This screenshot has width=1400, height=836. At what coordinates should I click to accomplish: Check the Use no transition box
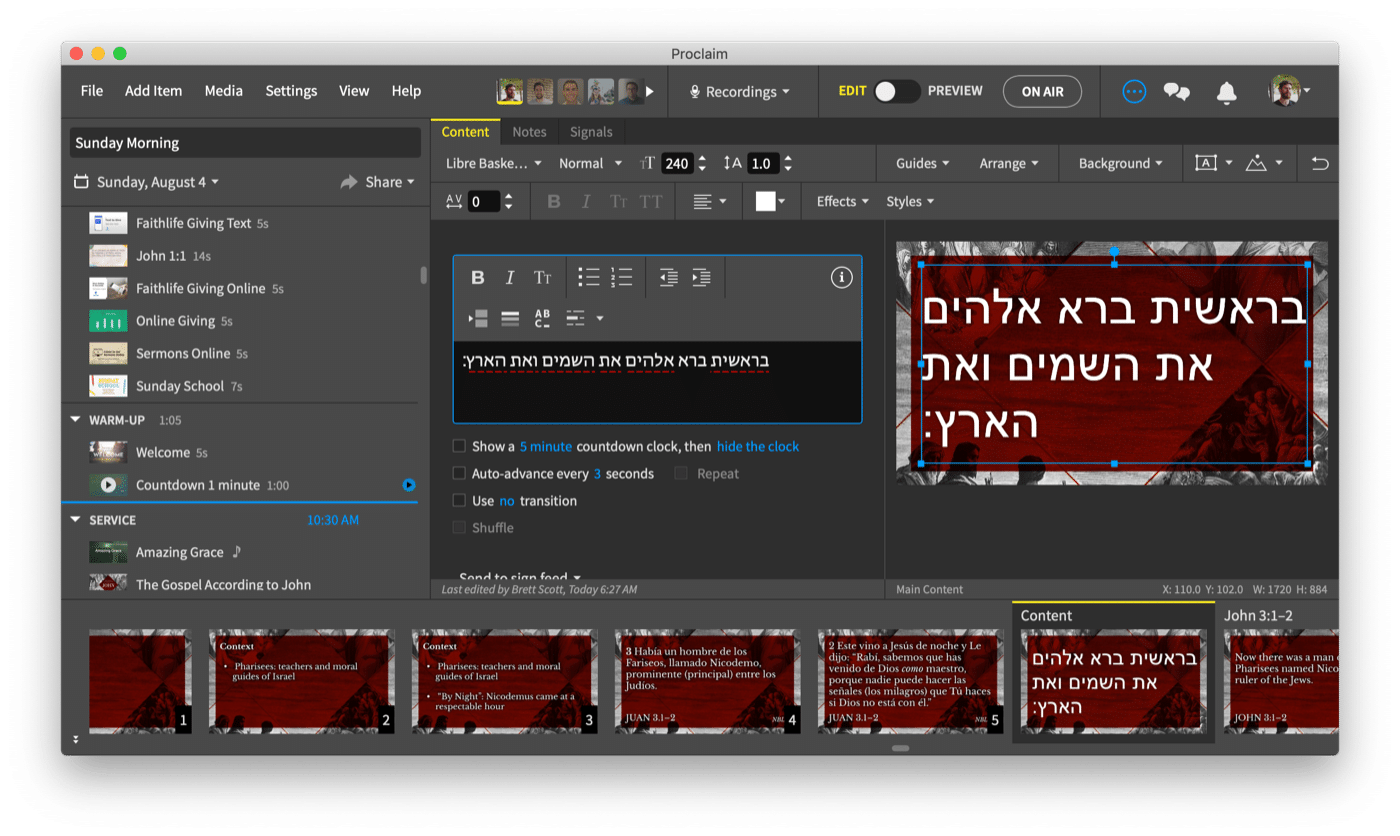459,500
